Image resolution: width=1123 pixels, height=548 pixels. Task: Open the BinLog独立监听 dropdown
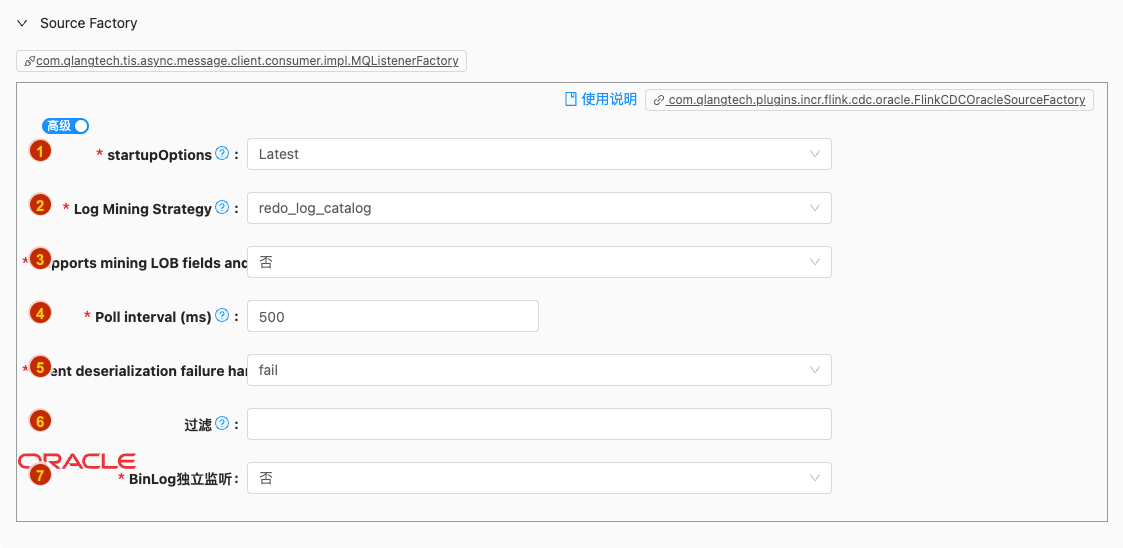pos(538,478)
